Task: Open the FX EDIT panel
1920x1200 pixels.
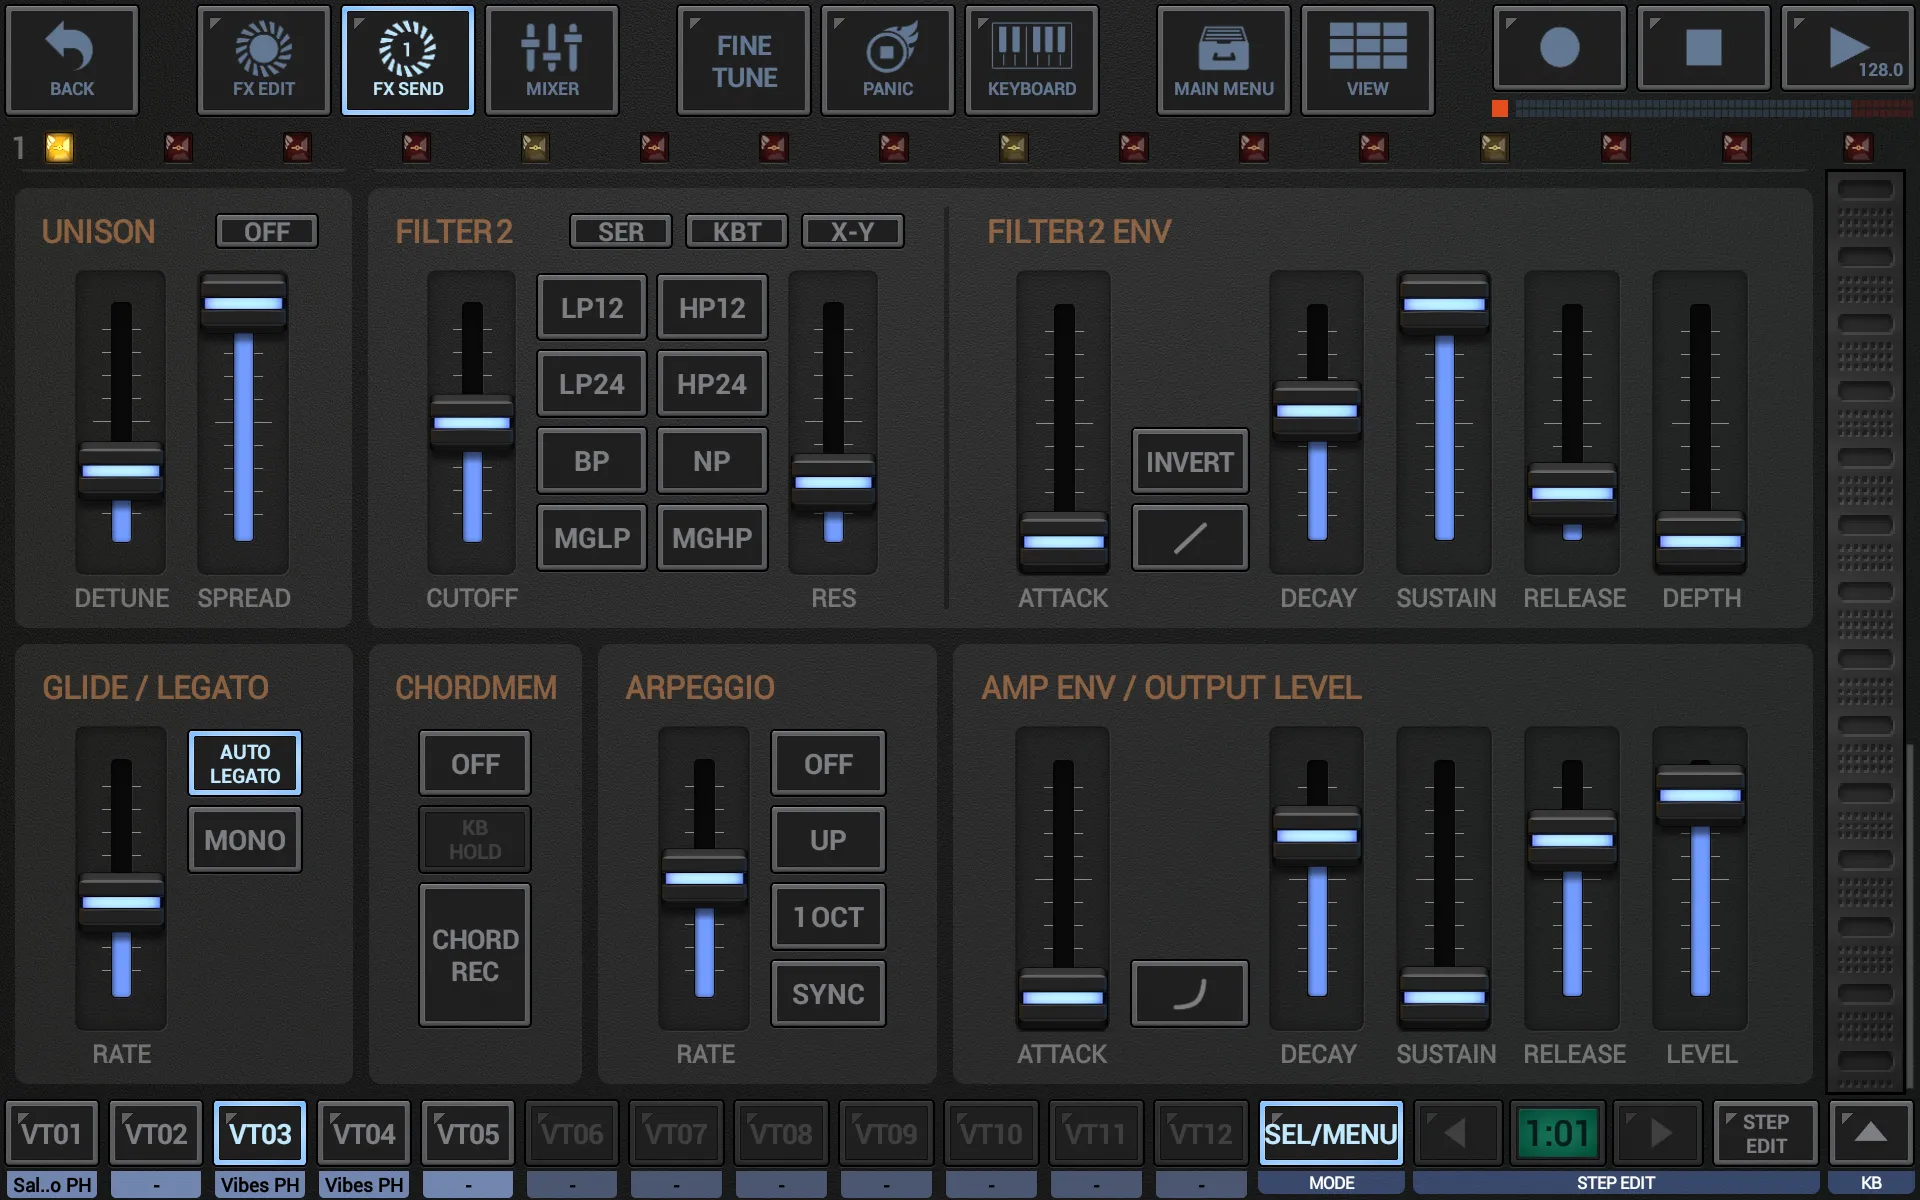Action: point(263,57)
